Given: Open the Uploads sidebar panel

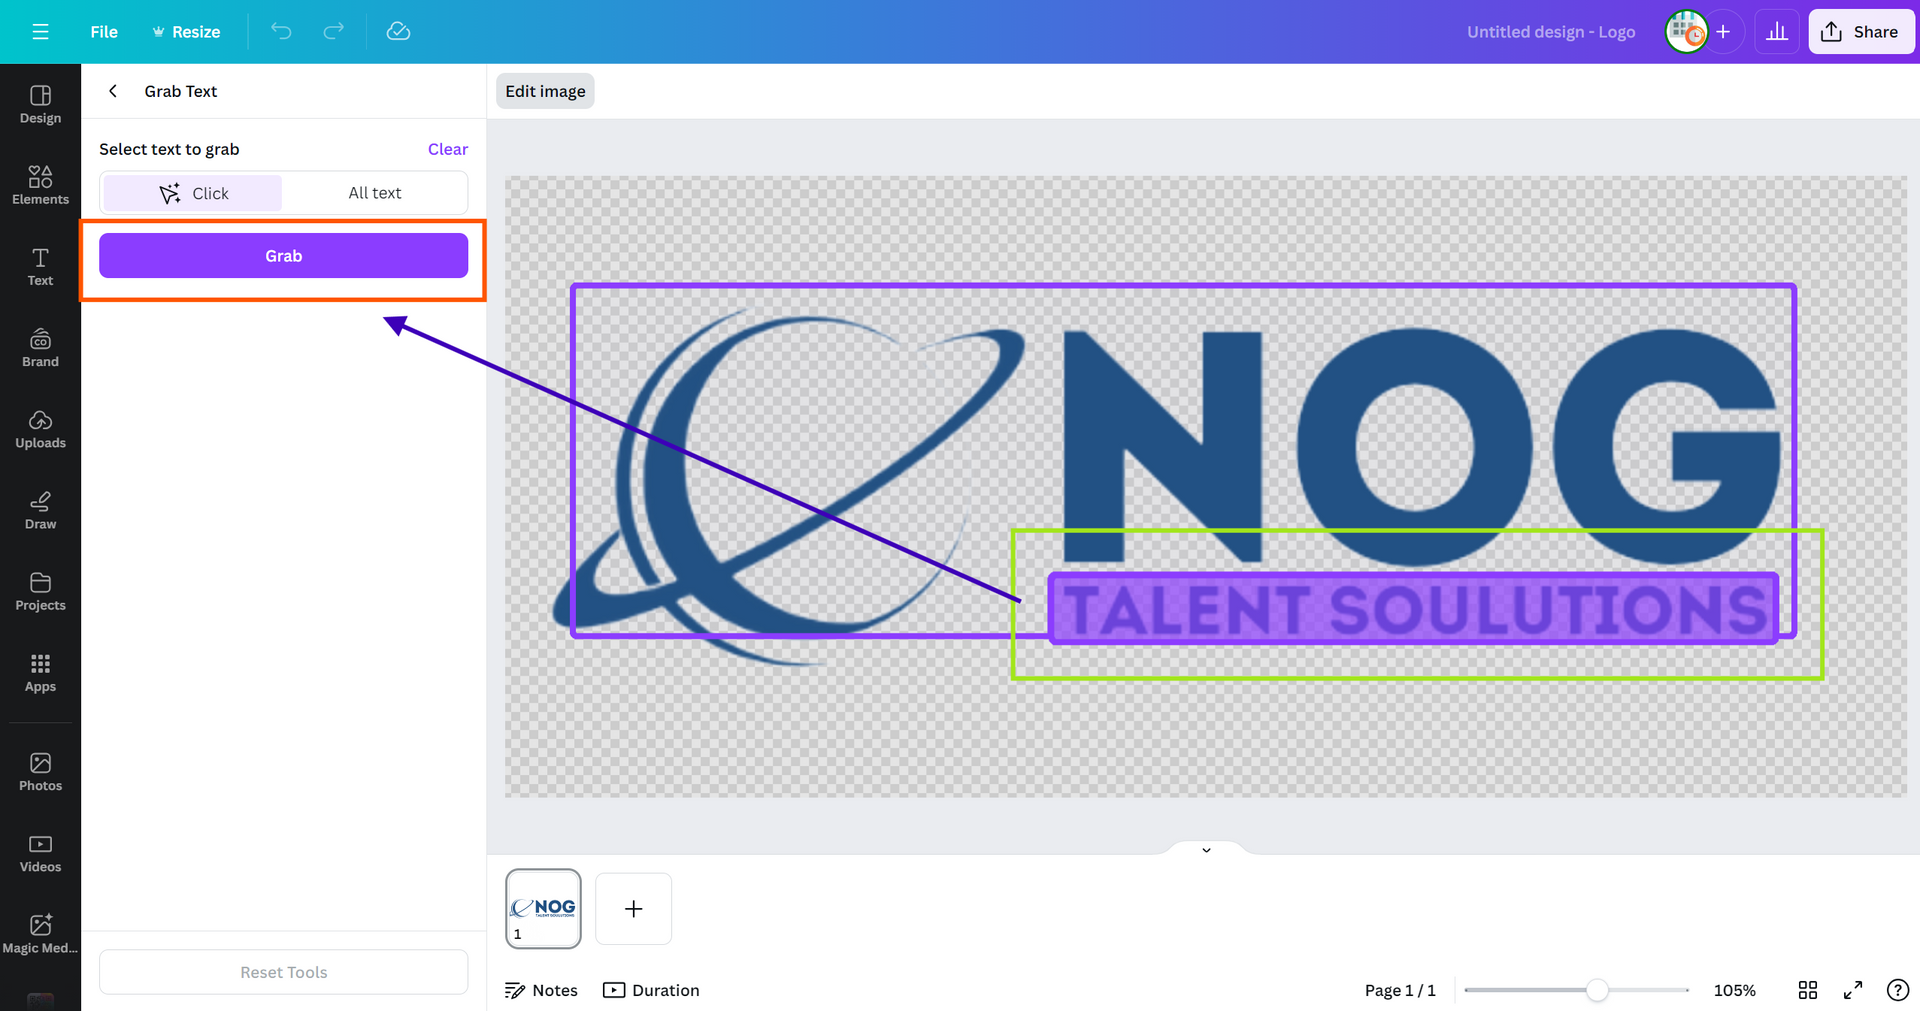Looking at the screenshot, I should coord(40,428).
